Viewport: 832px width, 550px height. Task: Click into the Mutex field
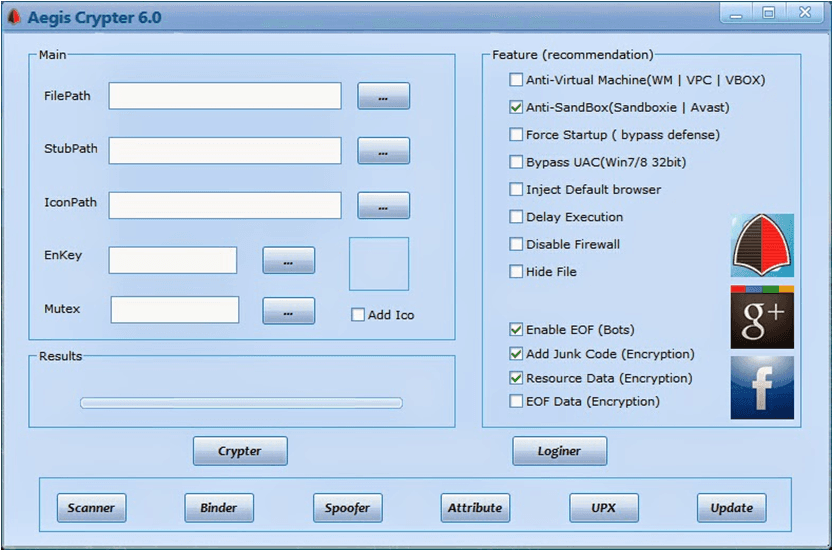pos(175,310)
